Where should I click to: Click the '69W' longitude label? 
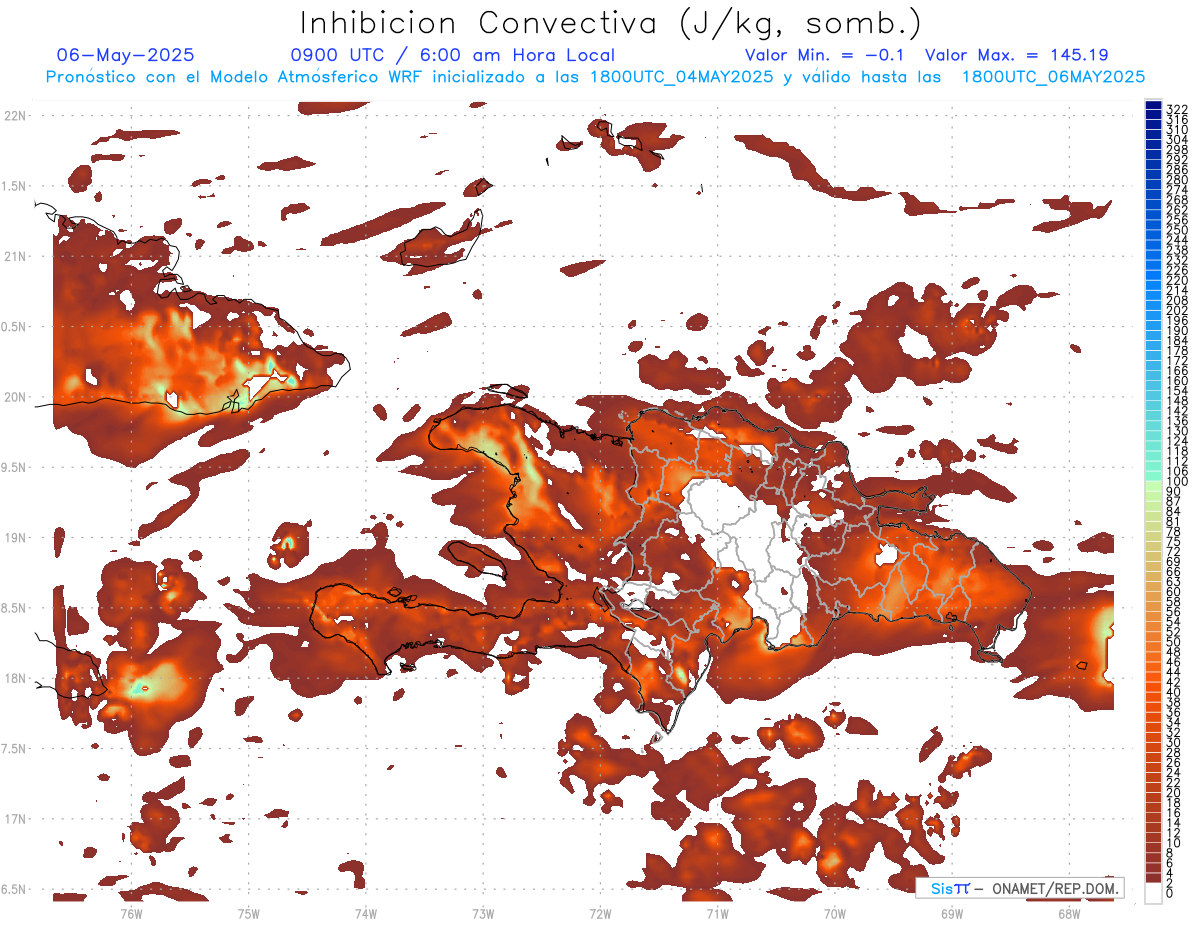952,913
